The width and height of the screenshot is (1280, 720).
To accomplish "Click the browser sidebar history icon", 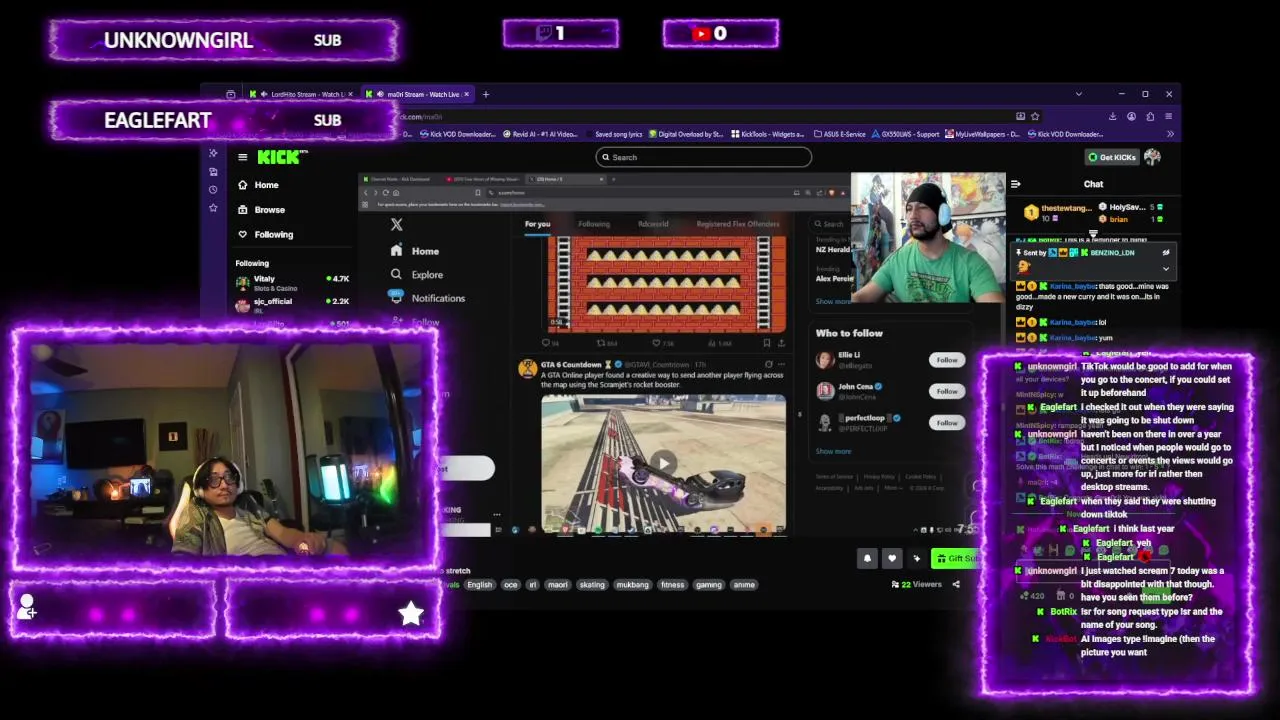I will coord(213,190).
